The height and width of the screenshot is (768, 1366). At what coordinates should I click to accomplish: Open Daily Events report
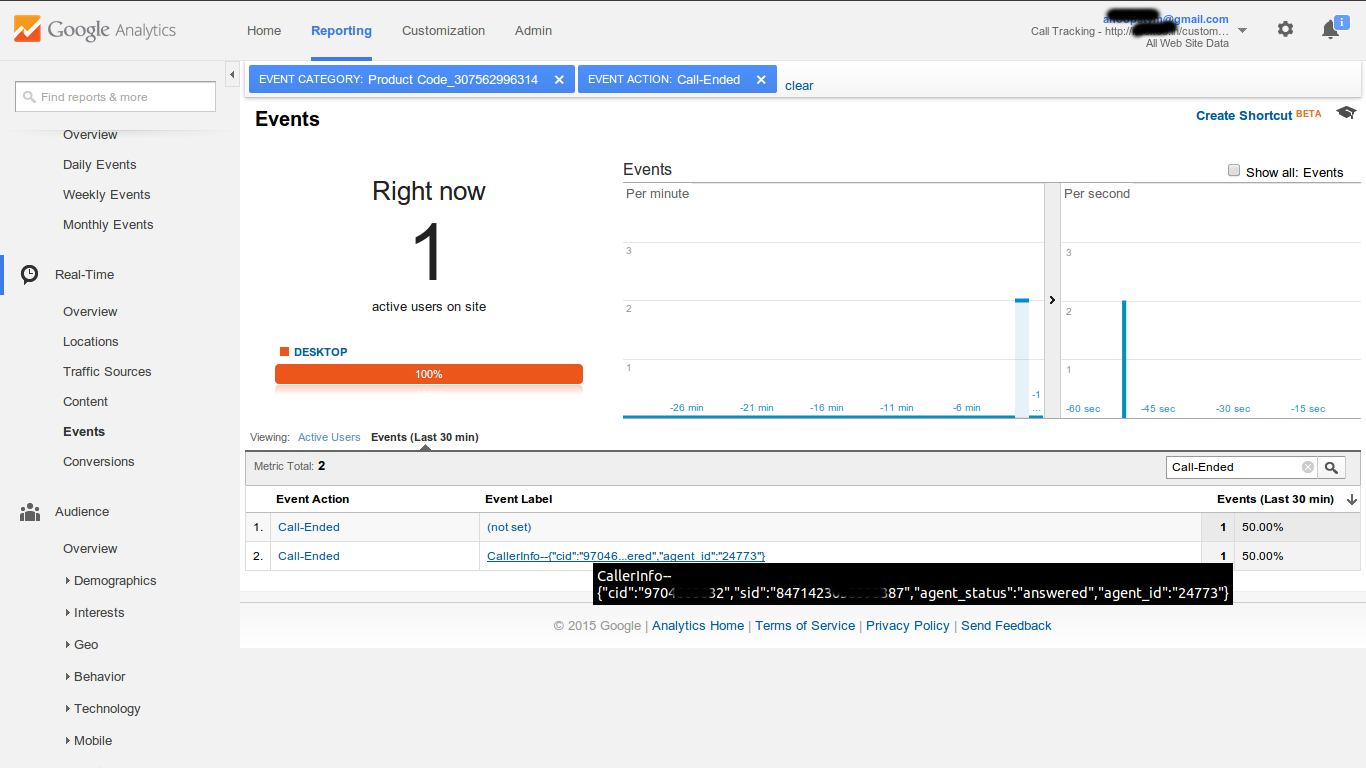coord(100,165)
